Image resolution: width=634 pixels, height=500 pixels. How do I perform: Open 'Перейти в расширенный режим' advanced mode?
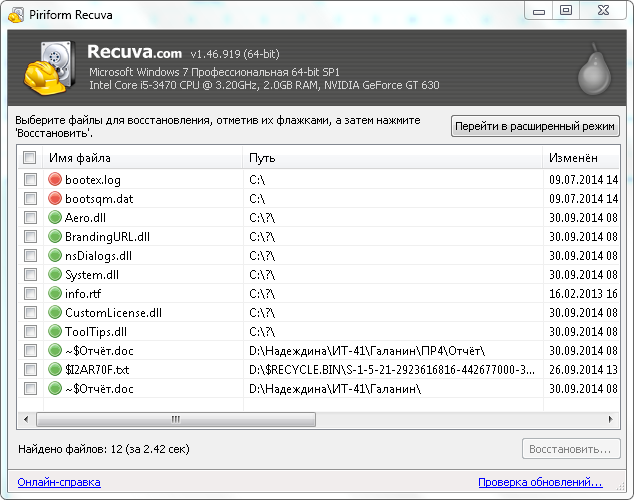[536, 127]
